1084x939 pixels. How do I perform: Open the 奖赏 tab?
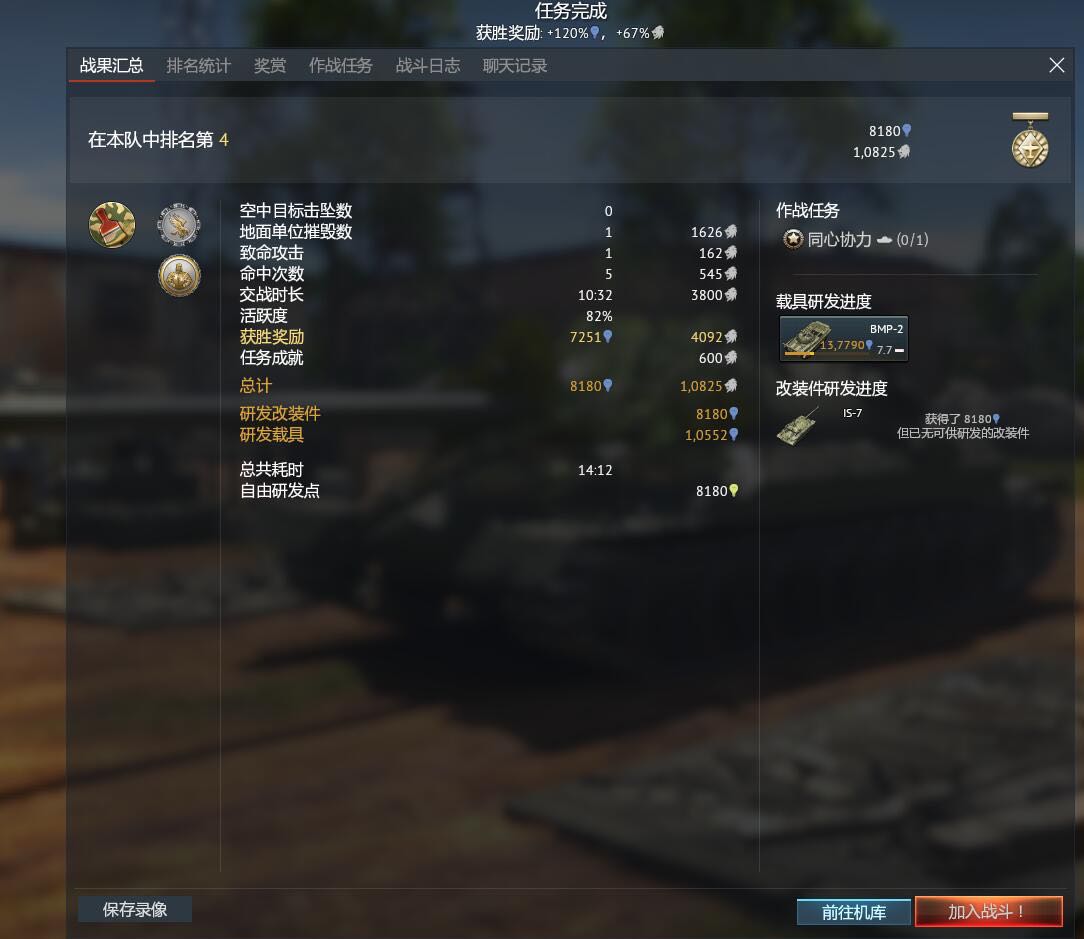(x=270, y=66)
